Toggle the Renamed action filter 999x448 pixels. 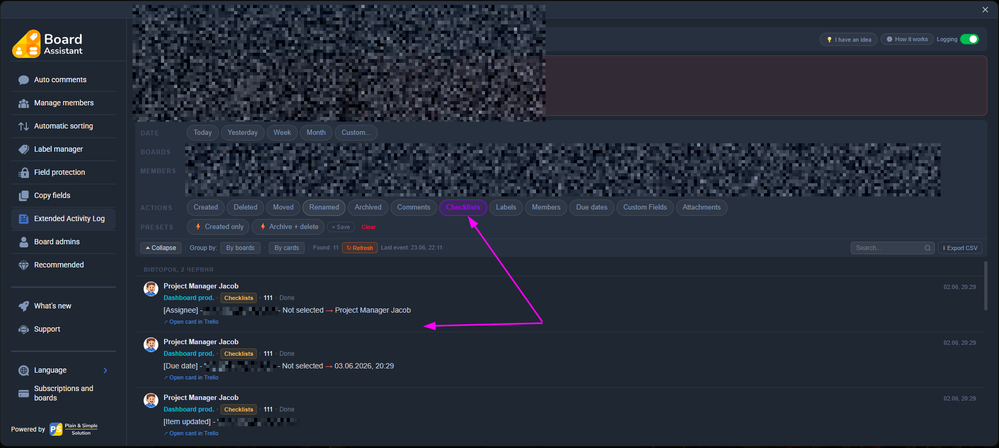click(x=324, y=207)
